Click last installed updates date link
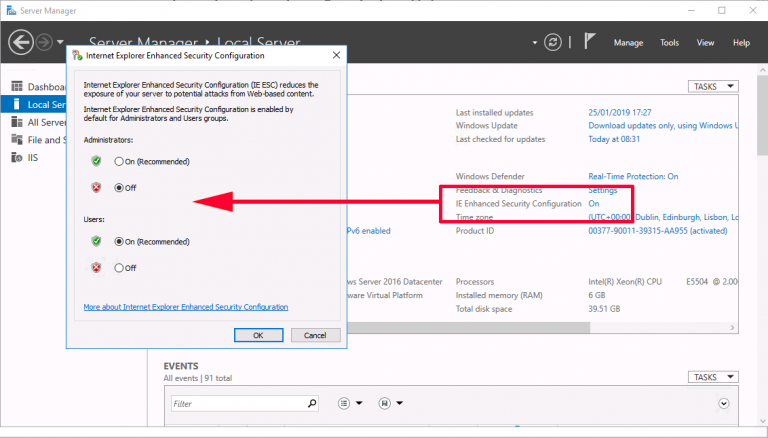768x438 pixels. coord(620,113)
